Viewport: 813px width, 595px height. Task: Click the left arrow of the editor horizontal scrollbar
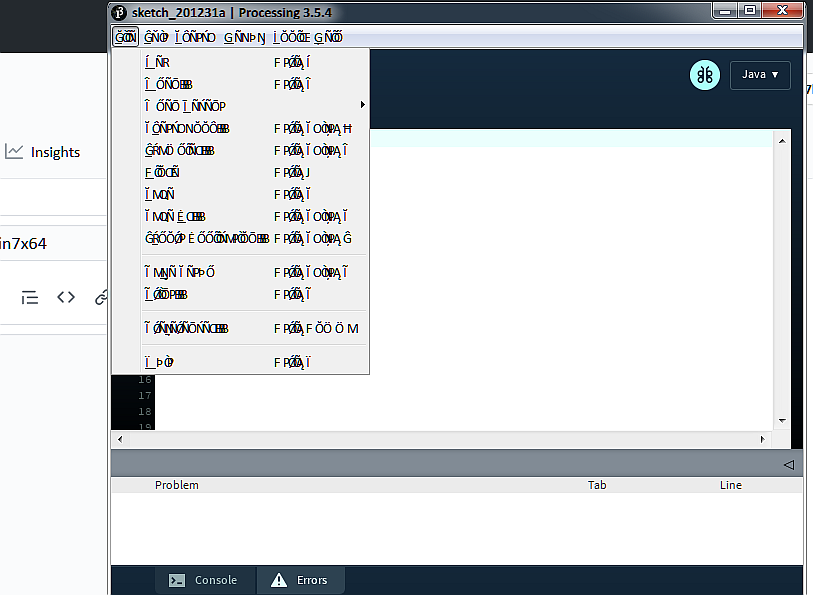(119, 438)
